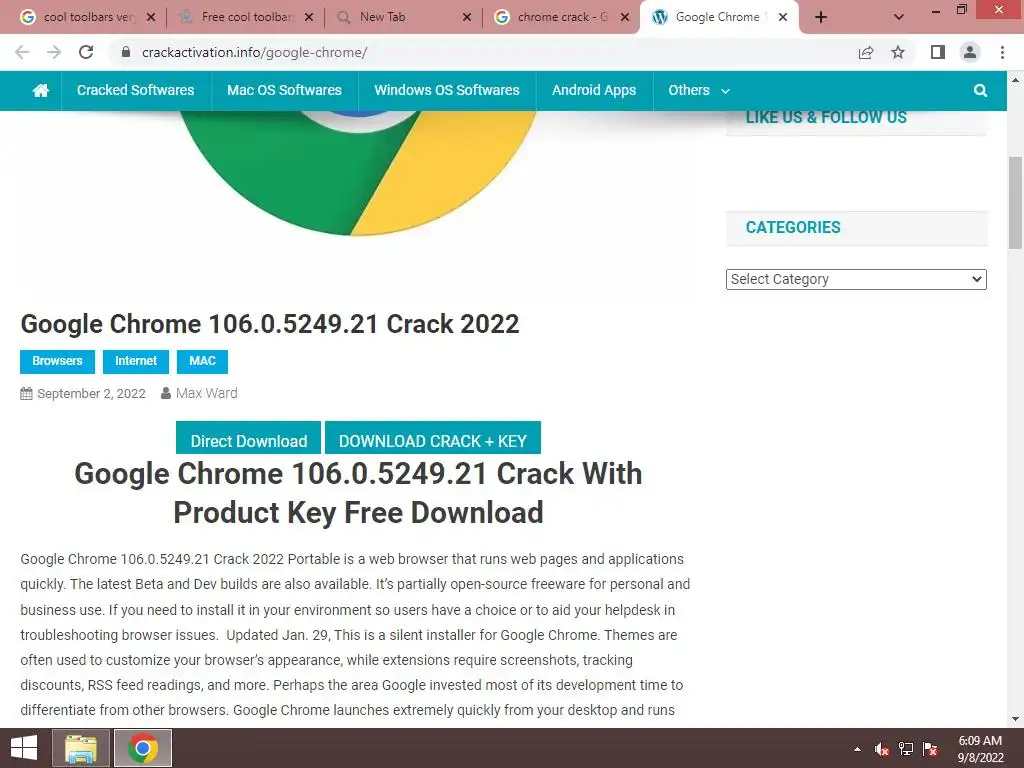Close the 'cool toolbars' tab
This screenshot has width=1024, height=768.
click(x=151, y=17)
